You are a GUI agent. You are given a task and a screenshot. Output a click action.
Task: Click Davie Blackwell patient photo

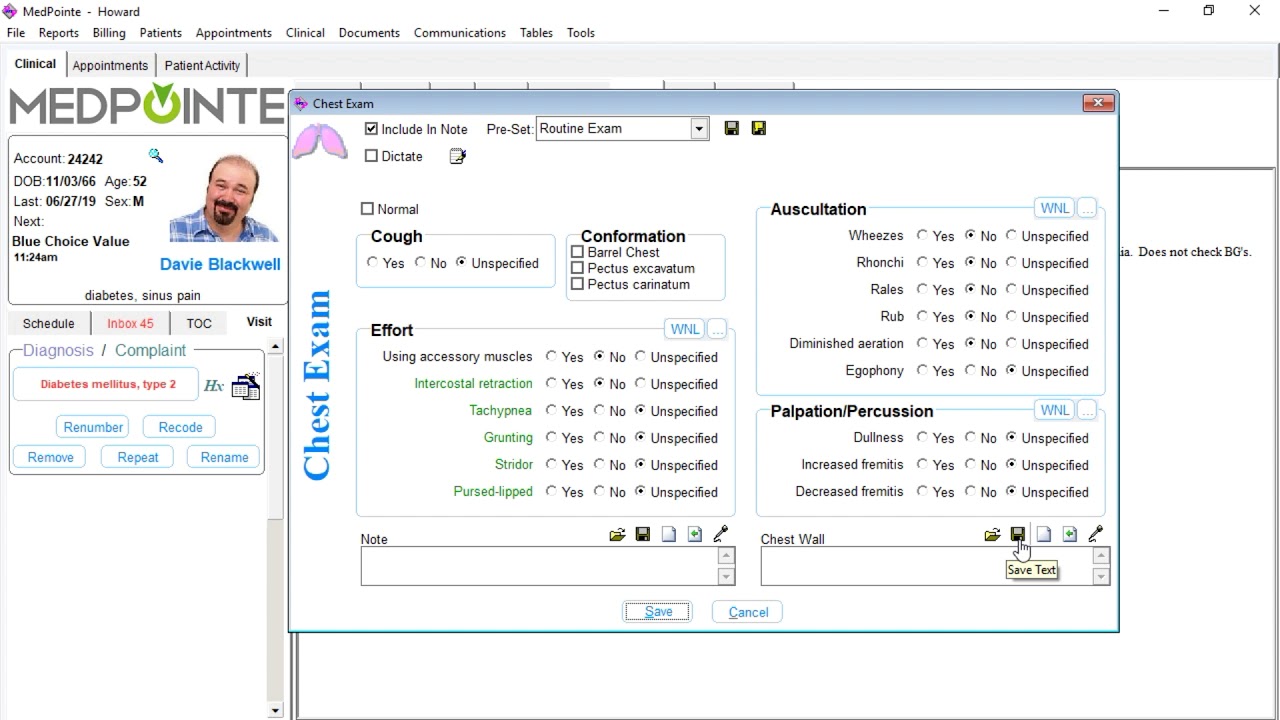[223, 199]
